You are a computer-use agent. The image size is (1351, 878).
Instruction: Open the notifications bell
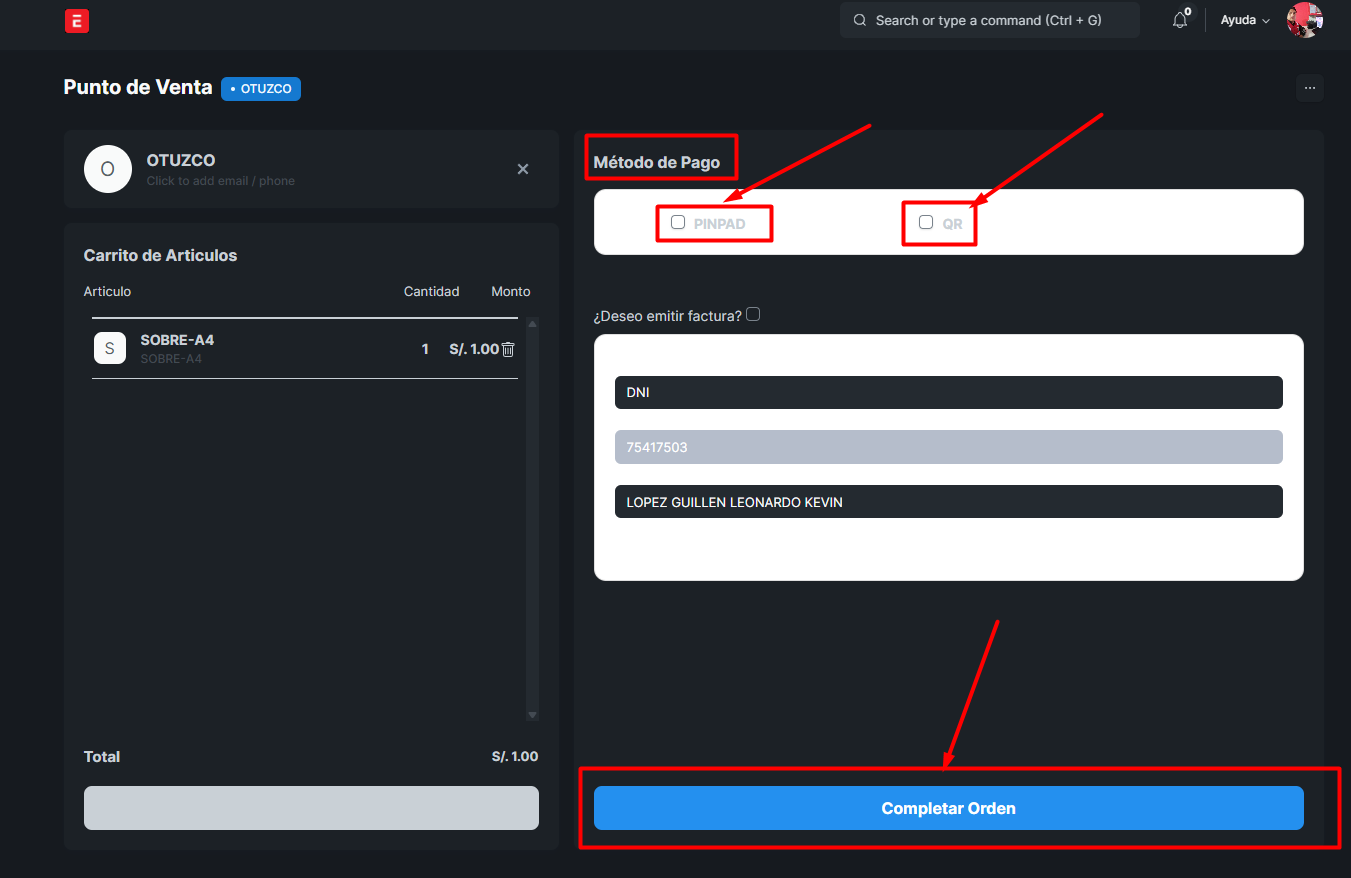tap(1180, 20)
